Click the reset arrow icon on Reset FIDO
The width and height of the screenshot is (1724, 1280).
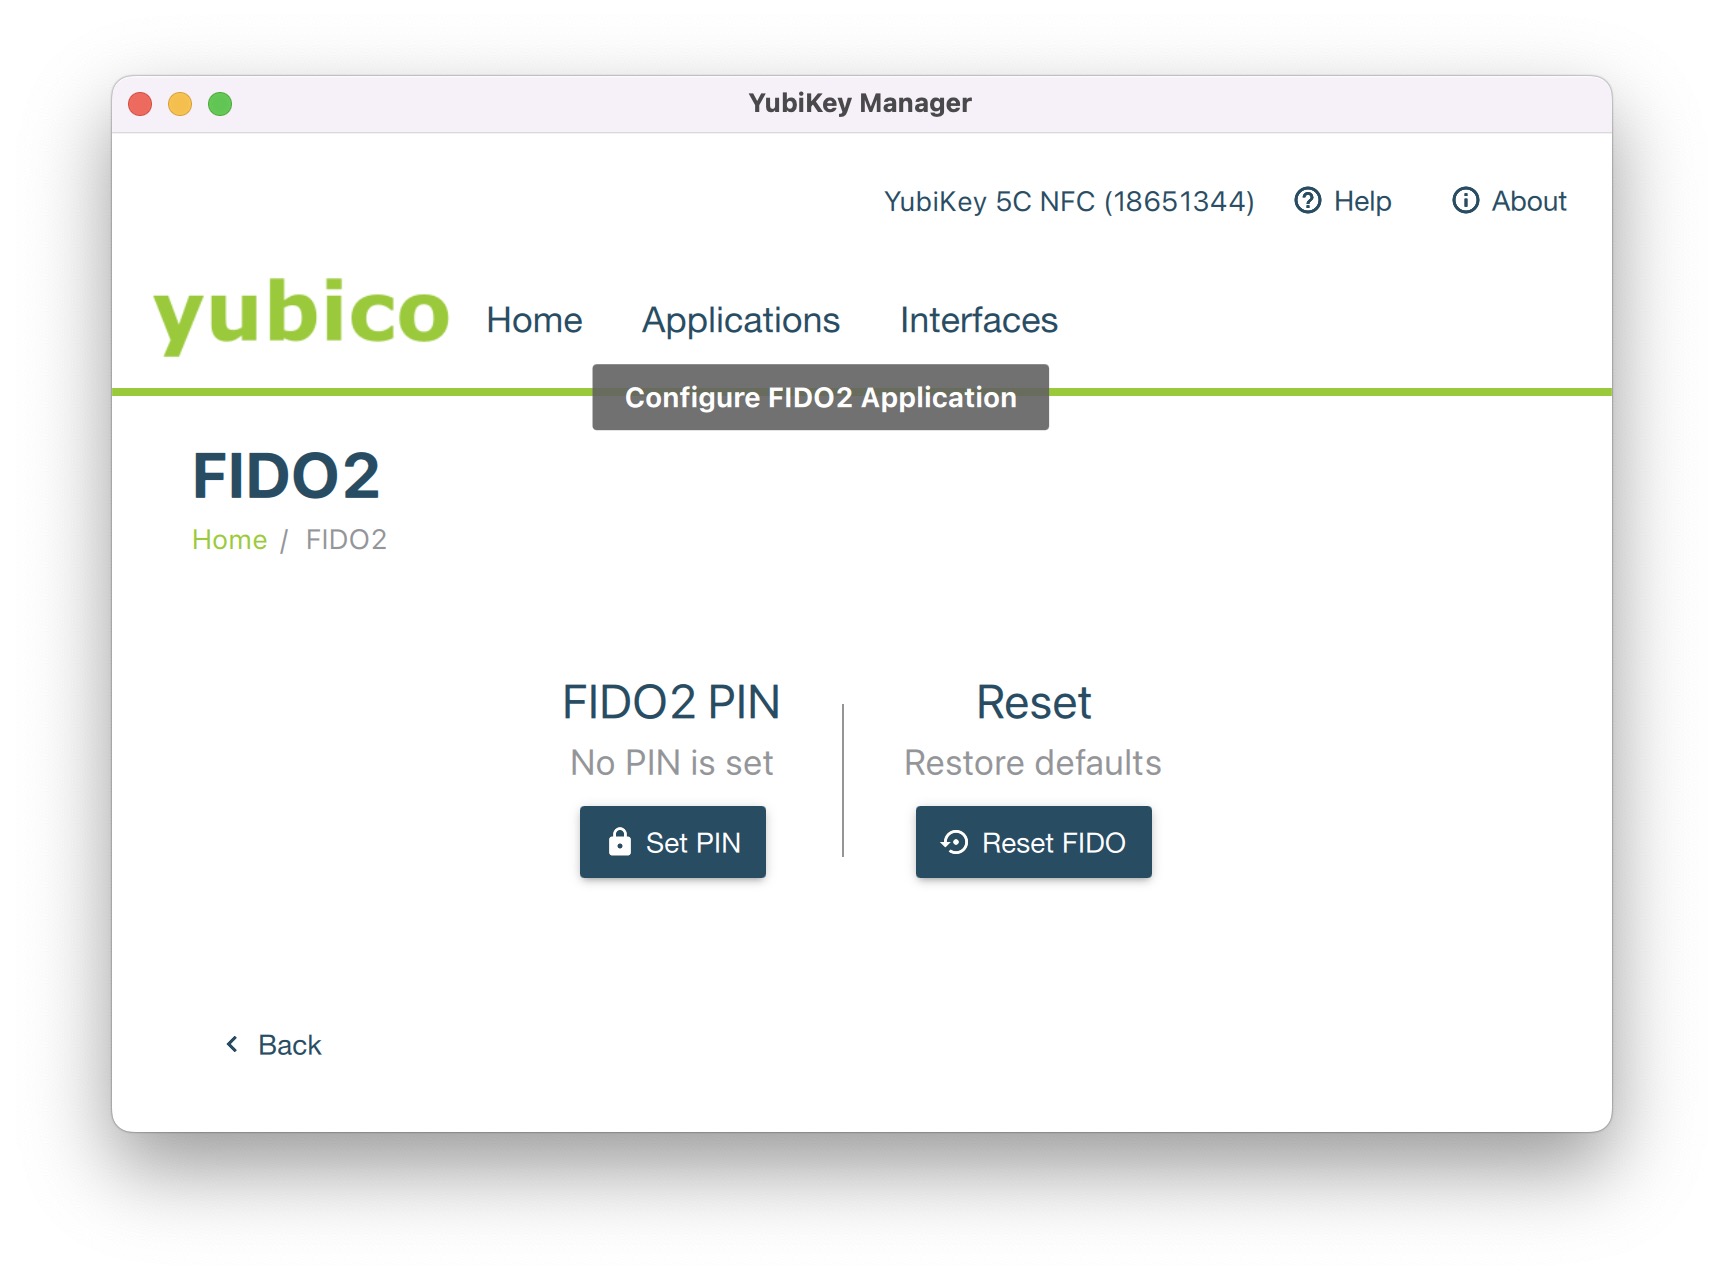pos(955,842)
